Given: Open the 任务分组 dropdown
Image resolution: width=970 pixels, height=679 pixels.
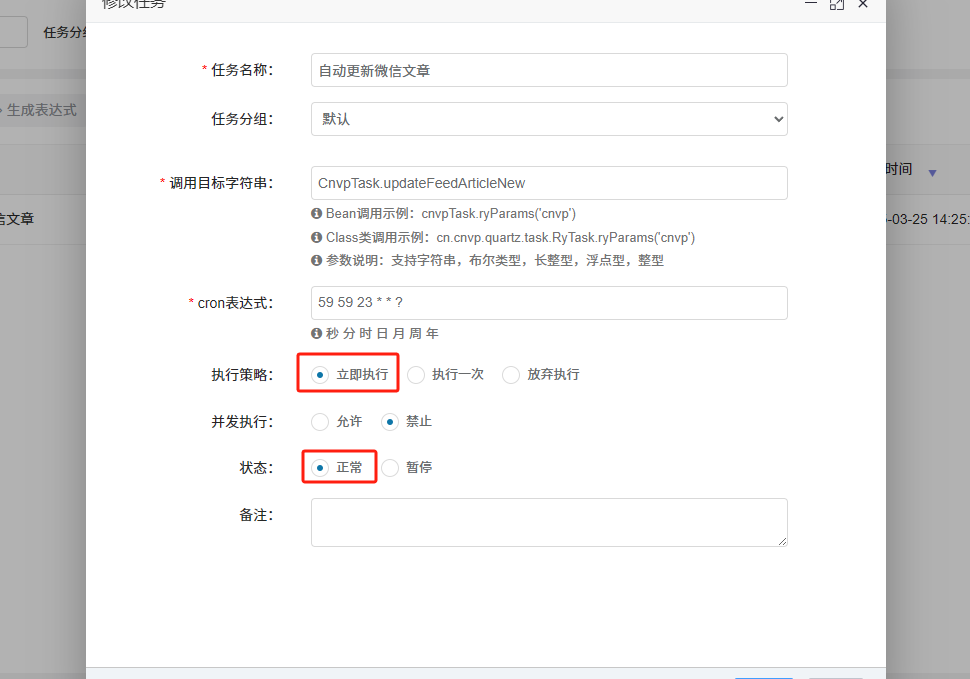Looking at the screenshot, I should 549,119.
